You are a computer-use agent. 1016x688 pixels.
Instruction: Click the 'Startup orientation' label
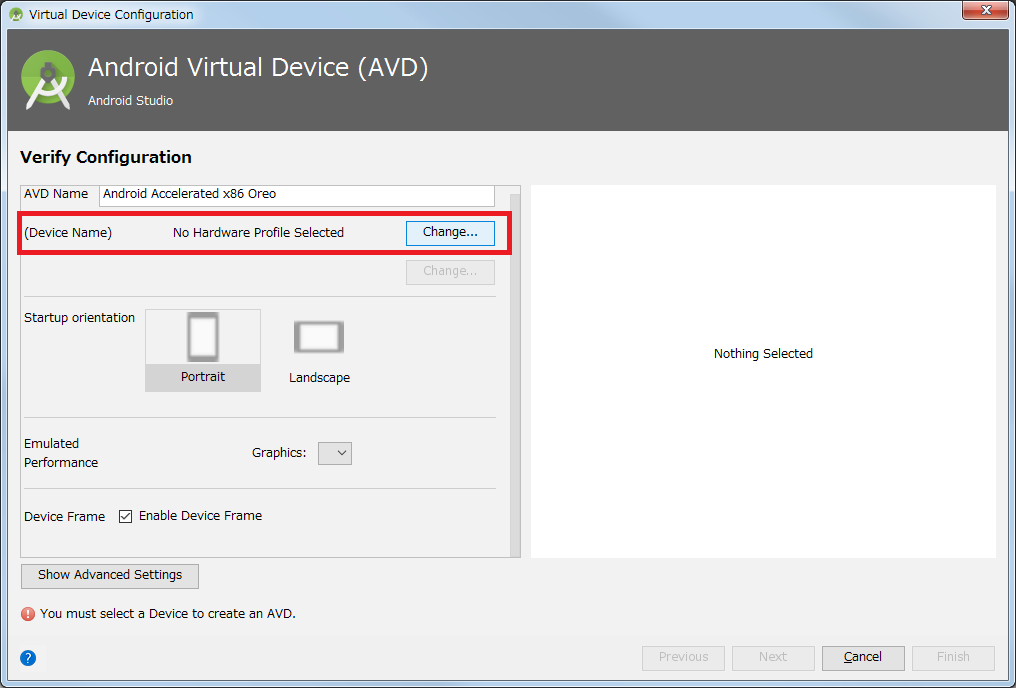pyautogui.click(x=80, y=317)
